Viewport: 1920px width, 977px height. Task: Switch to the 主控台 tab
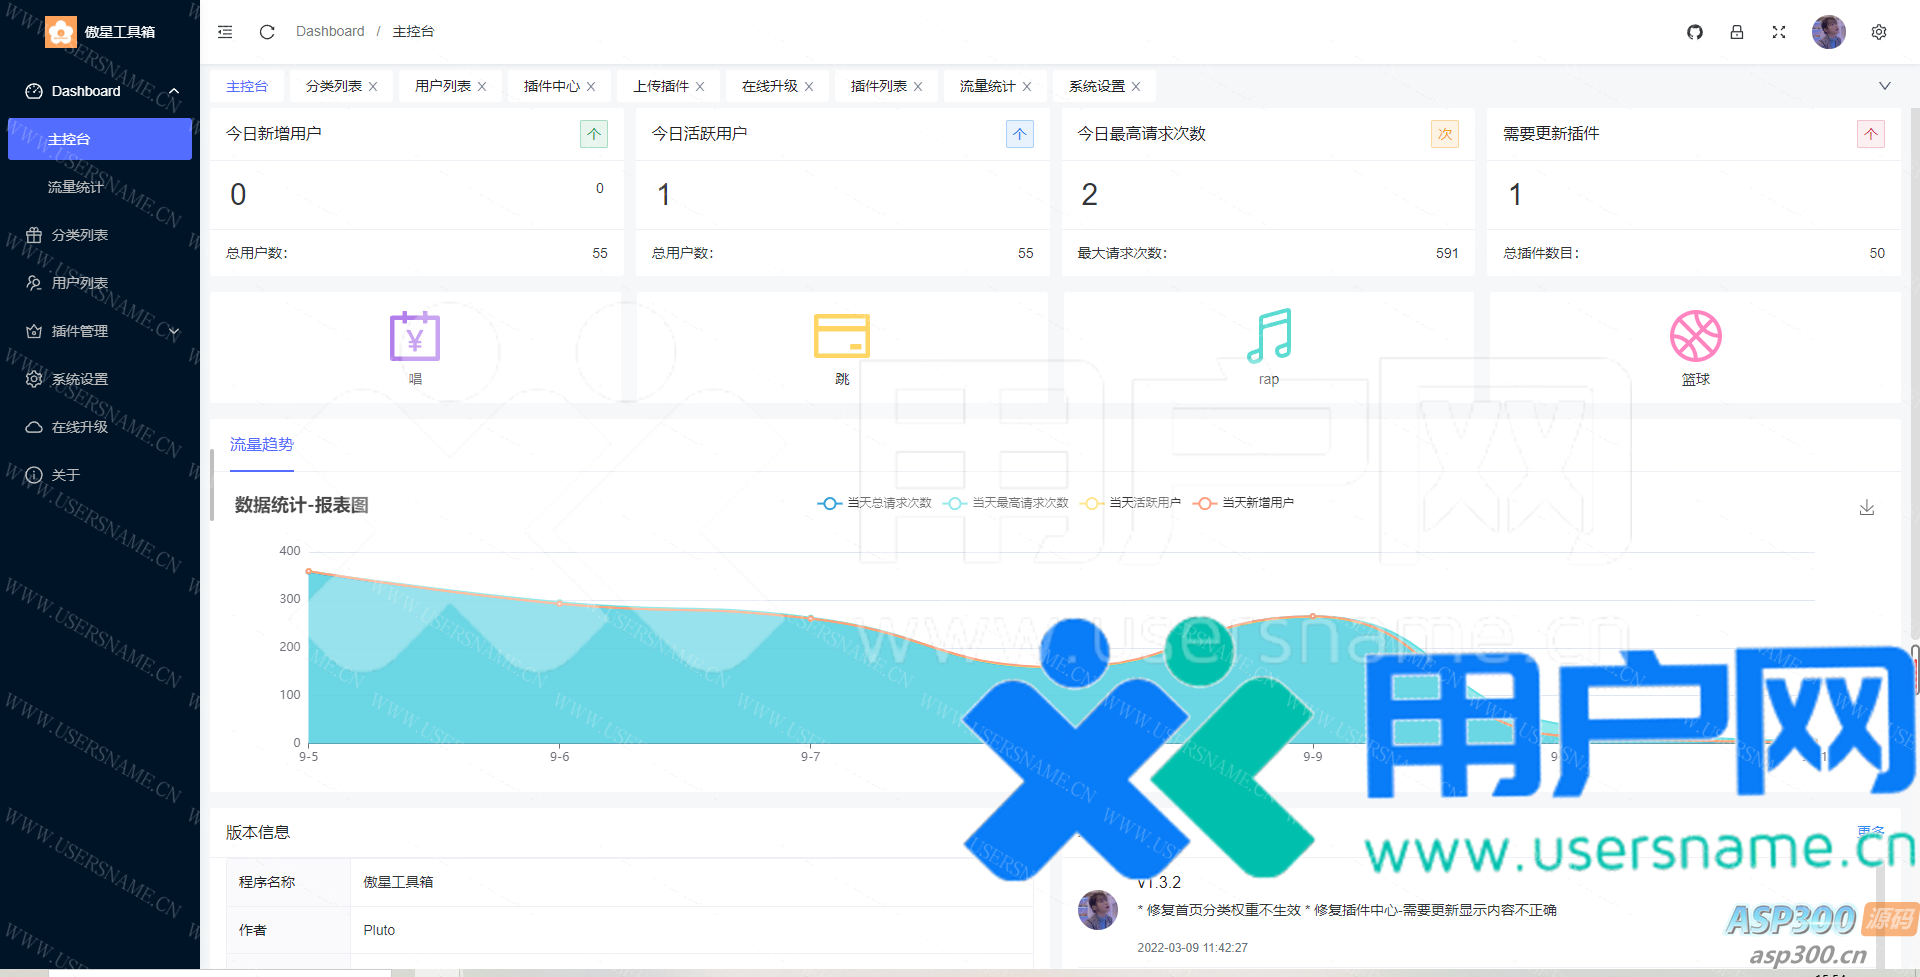click(x=247, y=87)
